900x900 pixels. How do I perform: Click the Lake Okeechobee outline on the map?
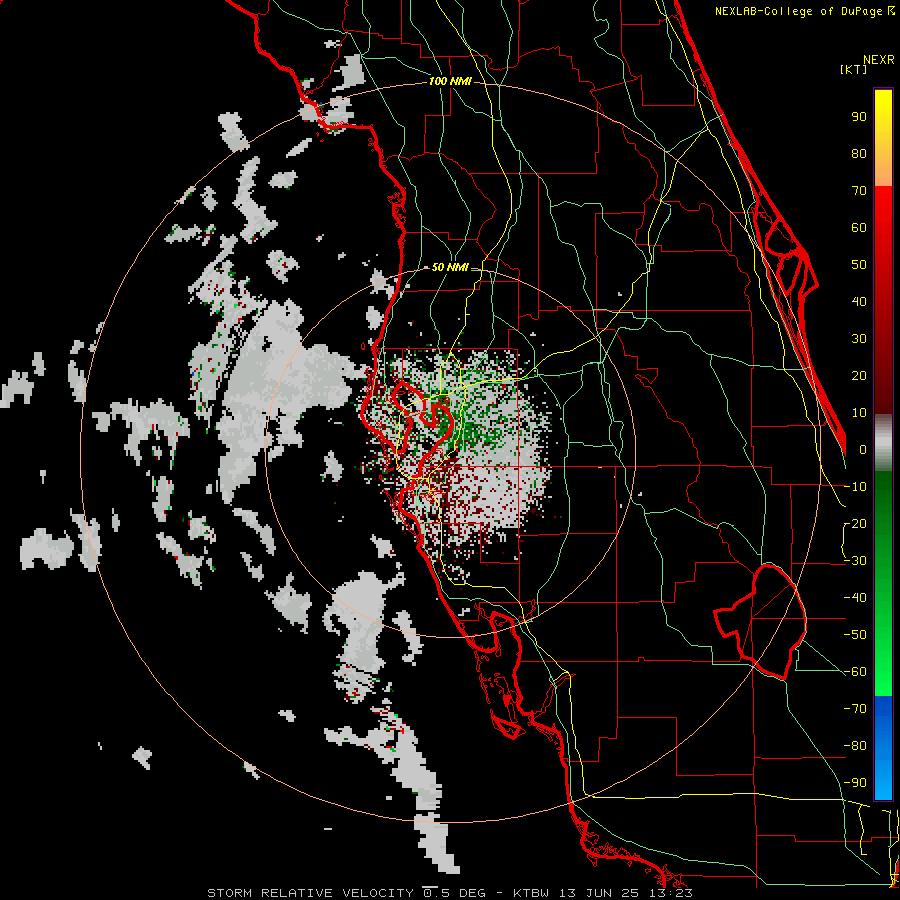[x=761, y=622]
